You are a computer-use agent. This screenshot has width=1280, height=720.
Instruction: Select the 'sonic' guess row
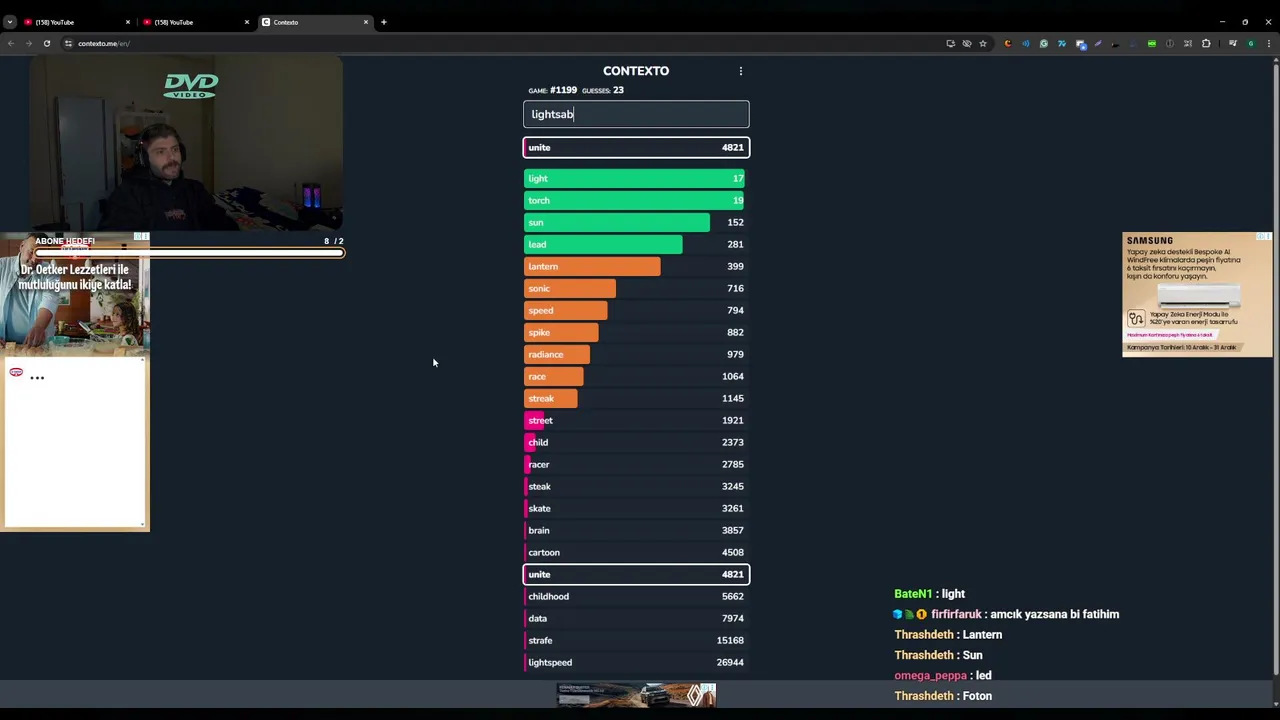(x=636, y=288)
